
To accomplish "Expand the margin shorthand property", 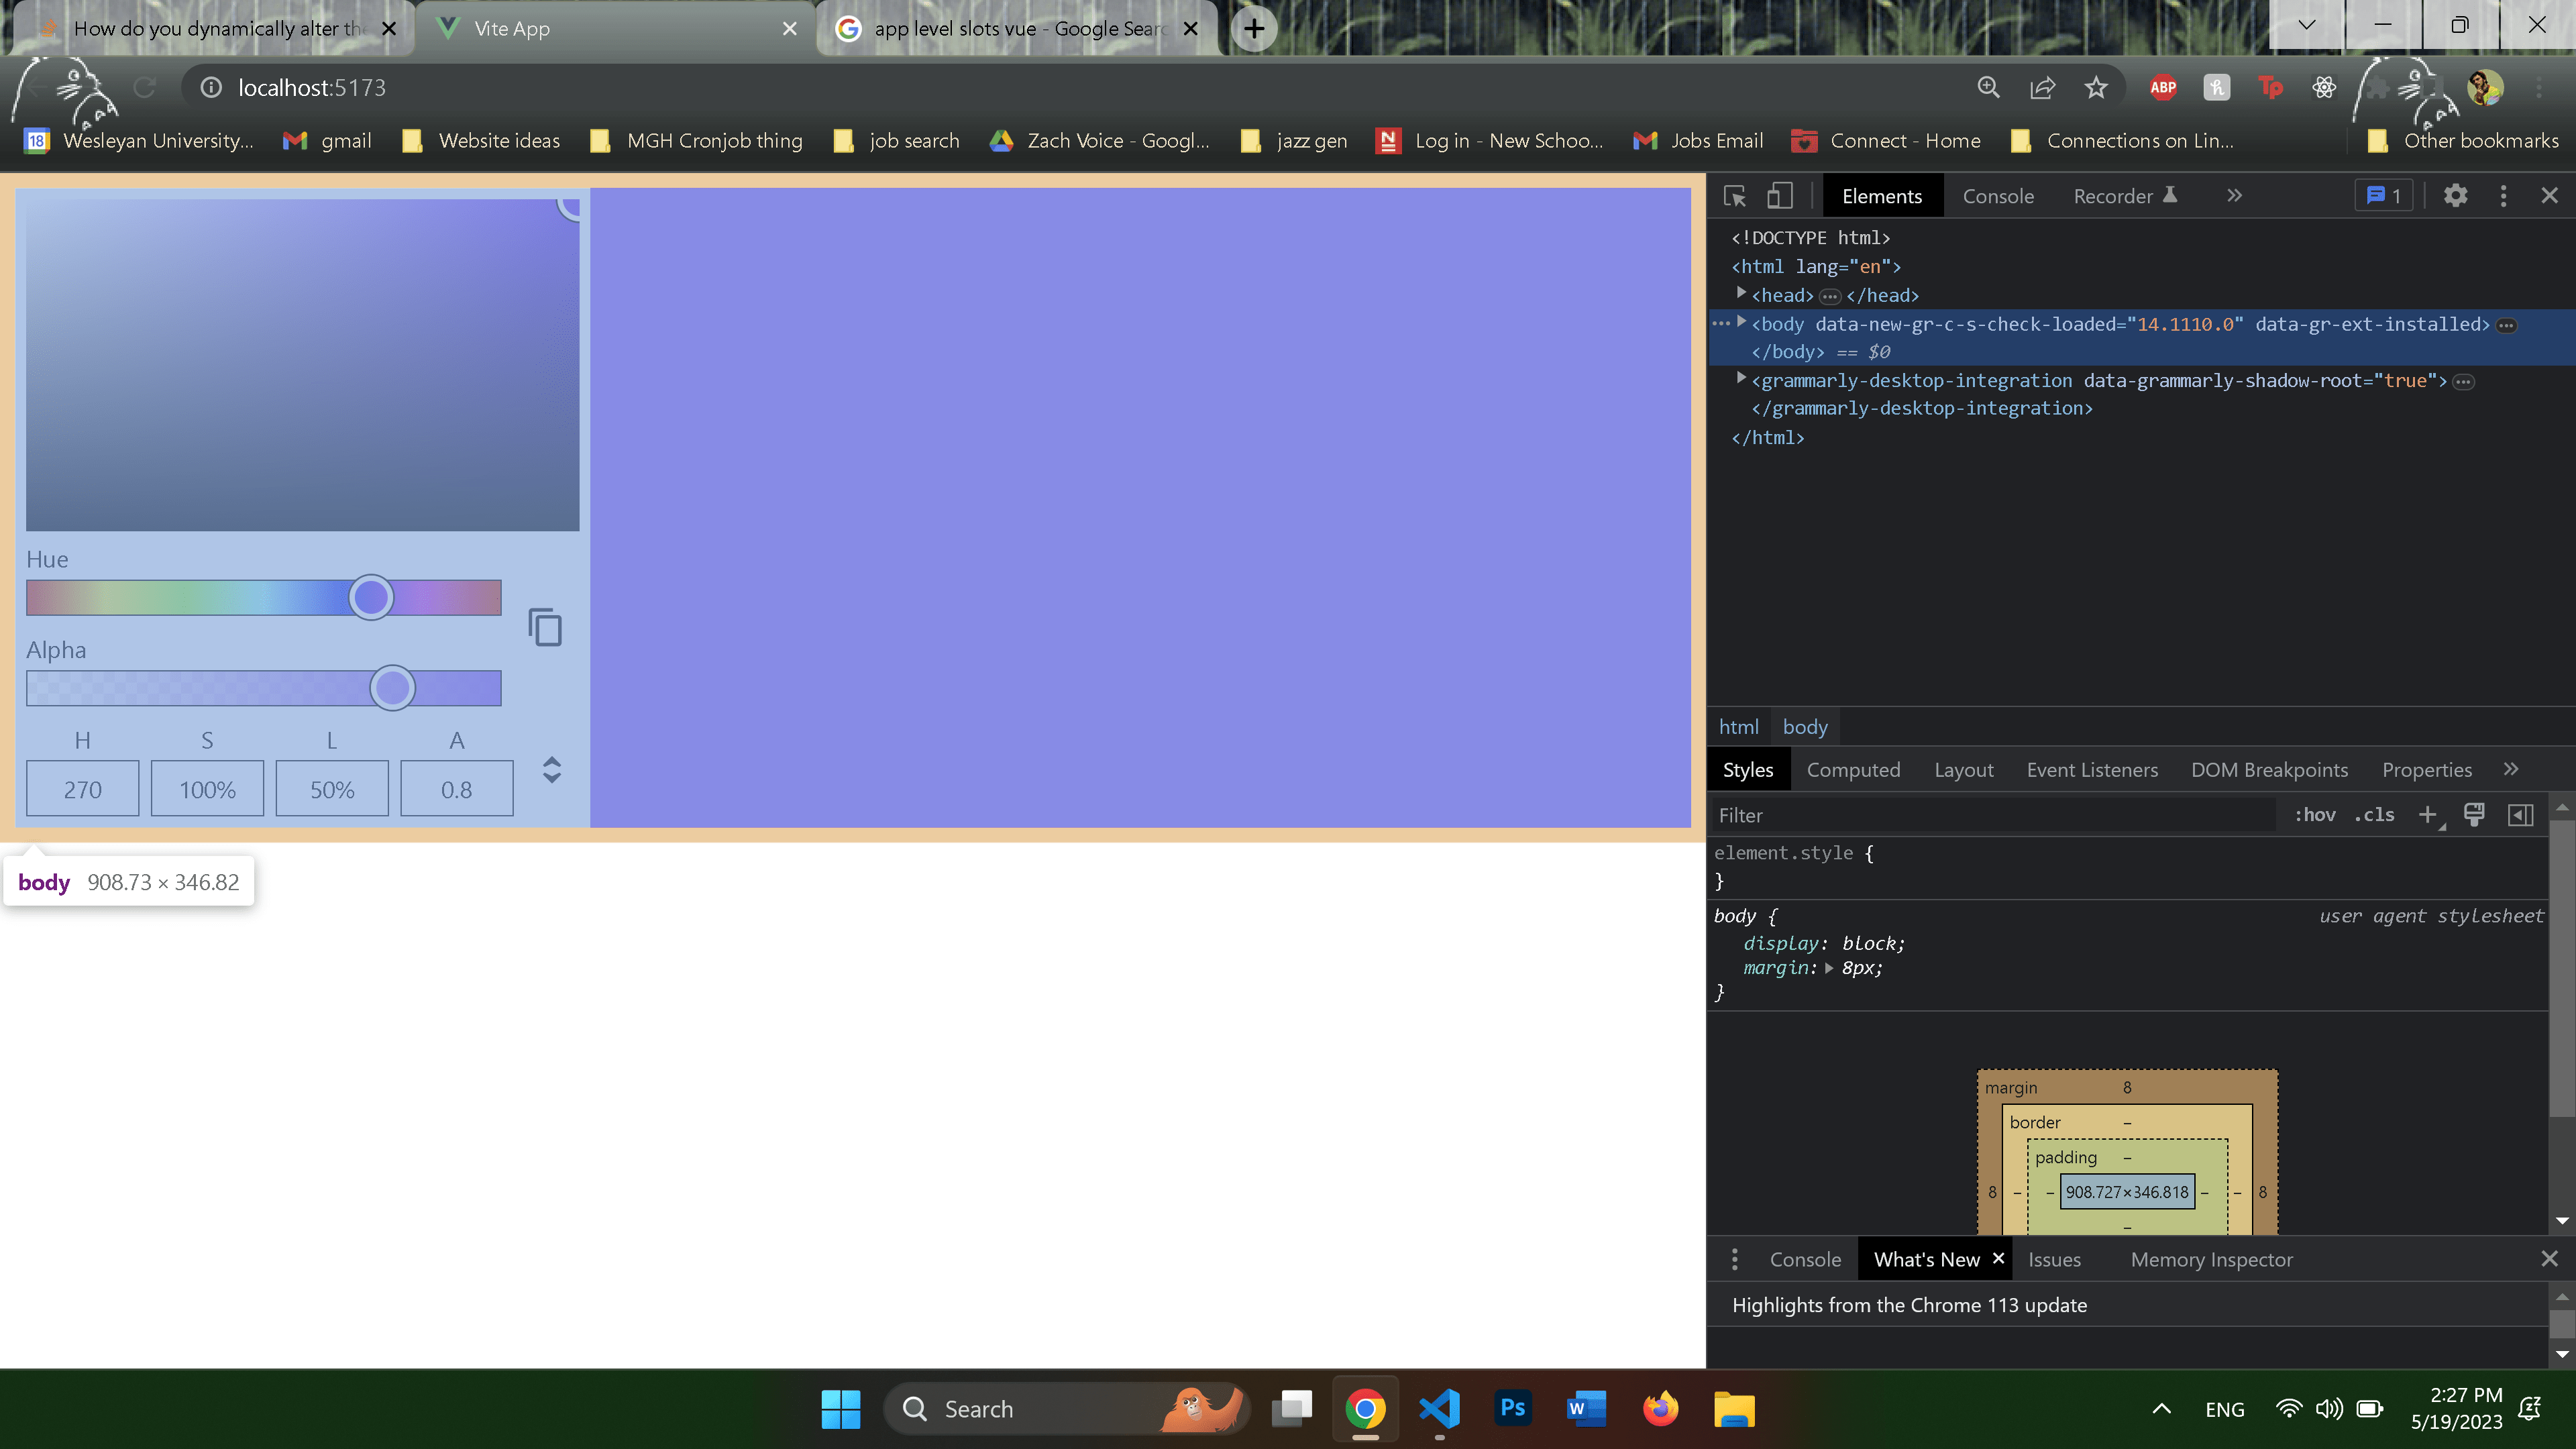I will (1829, 968).
